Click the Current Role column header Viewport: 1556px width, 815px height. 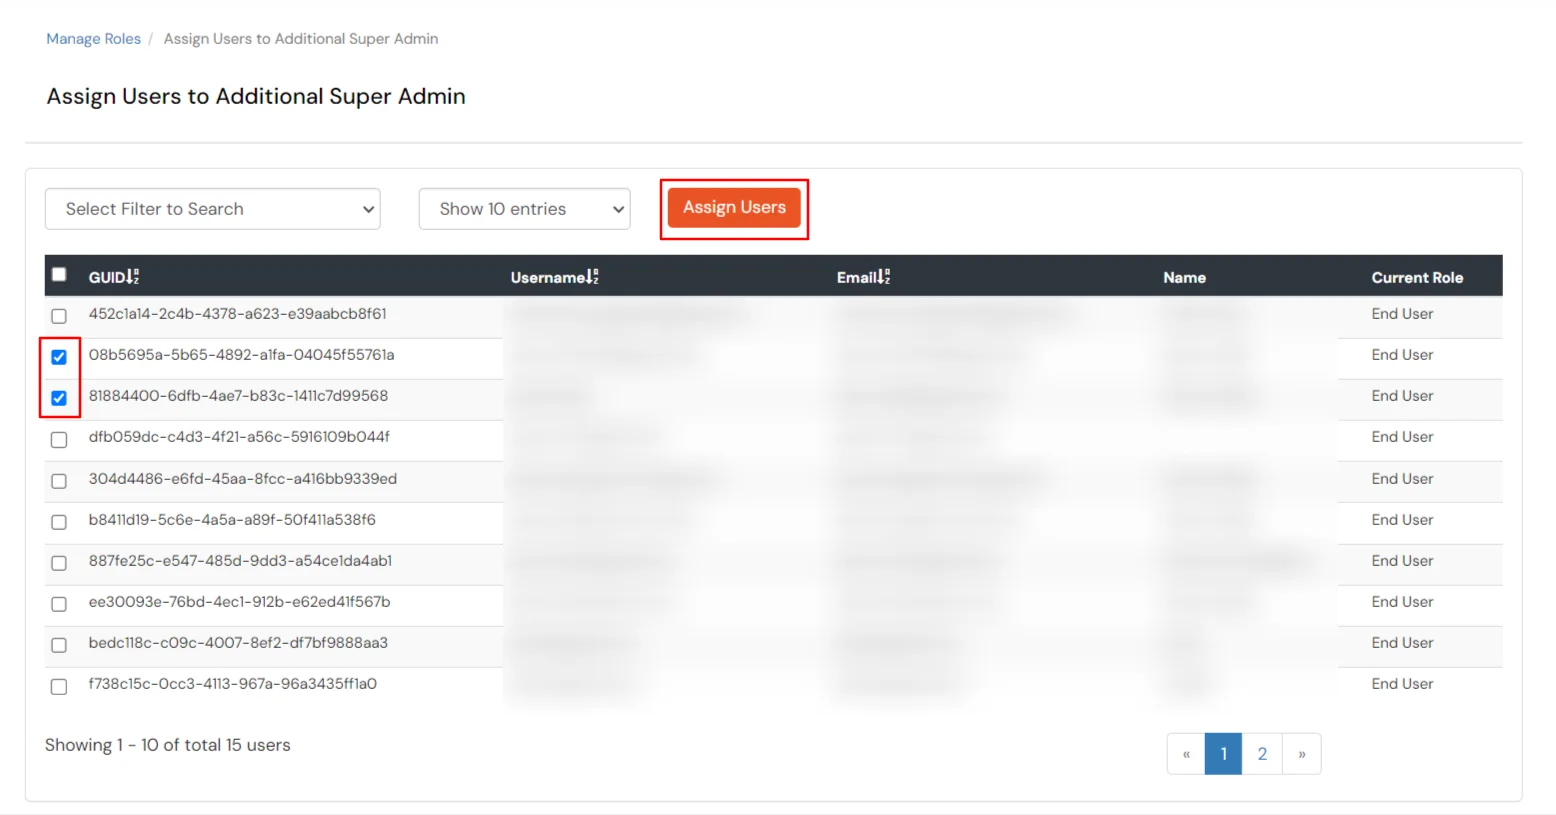click(1417, 277)
